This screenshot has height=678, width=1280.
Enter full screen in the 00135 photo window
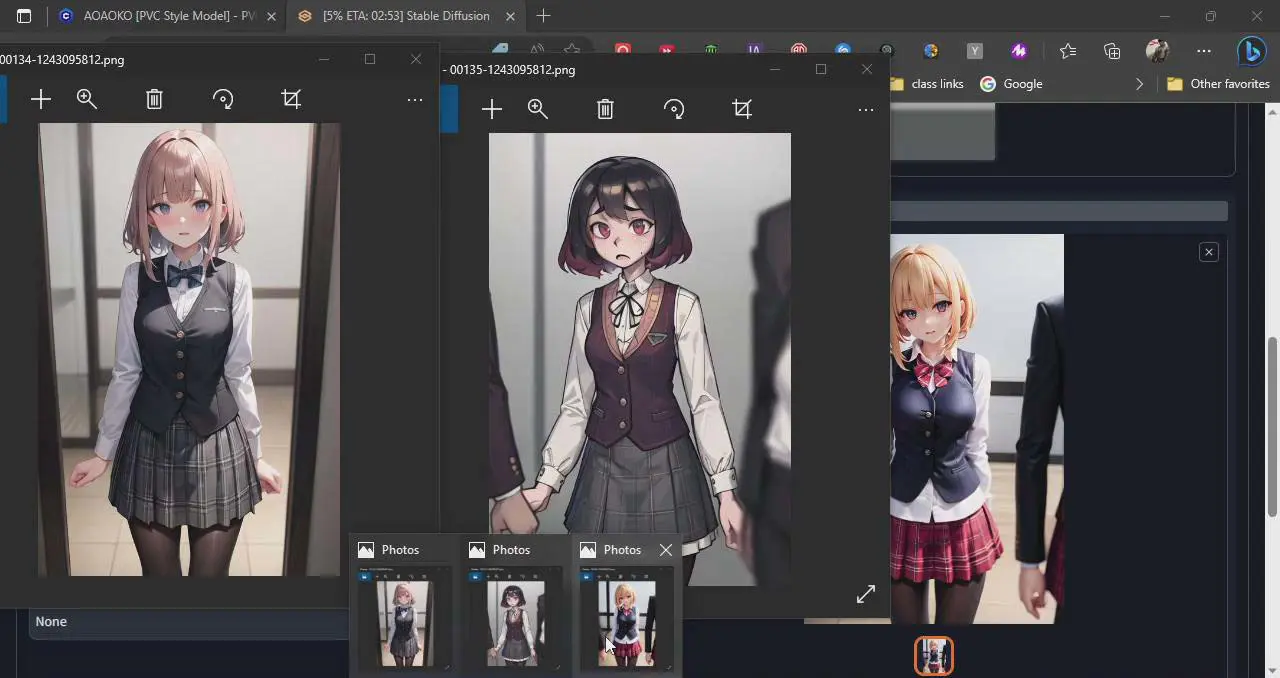coord(866,594)
